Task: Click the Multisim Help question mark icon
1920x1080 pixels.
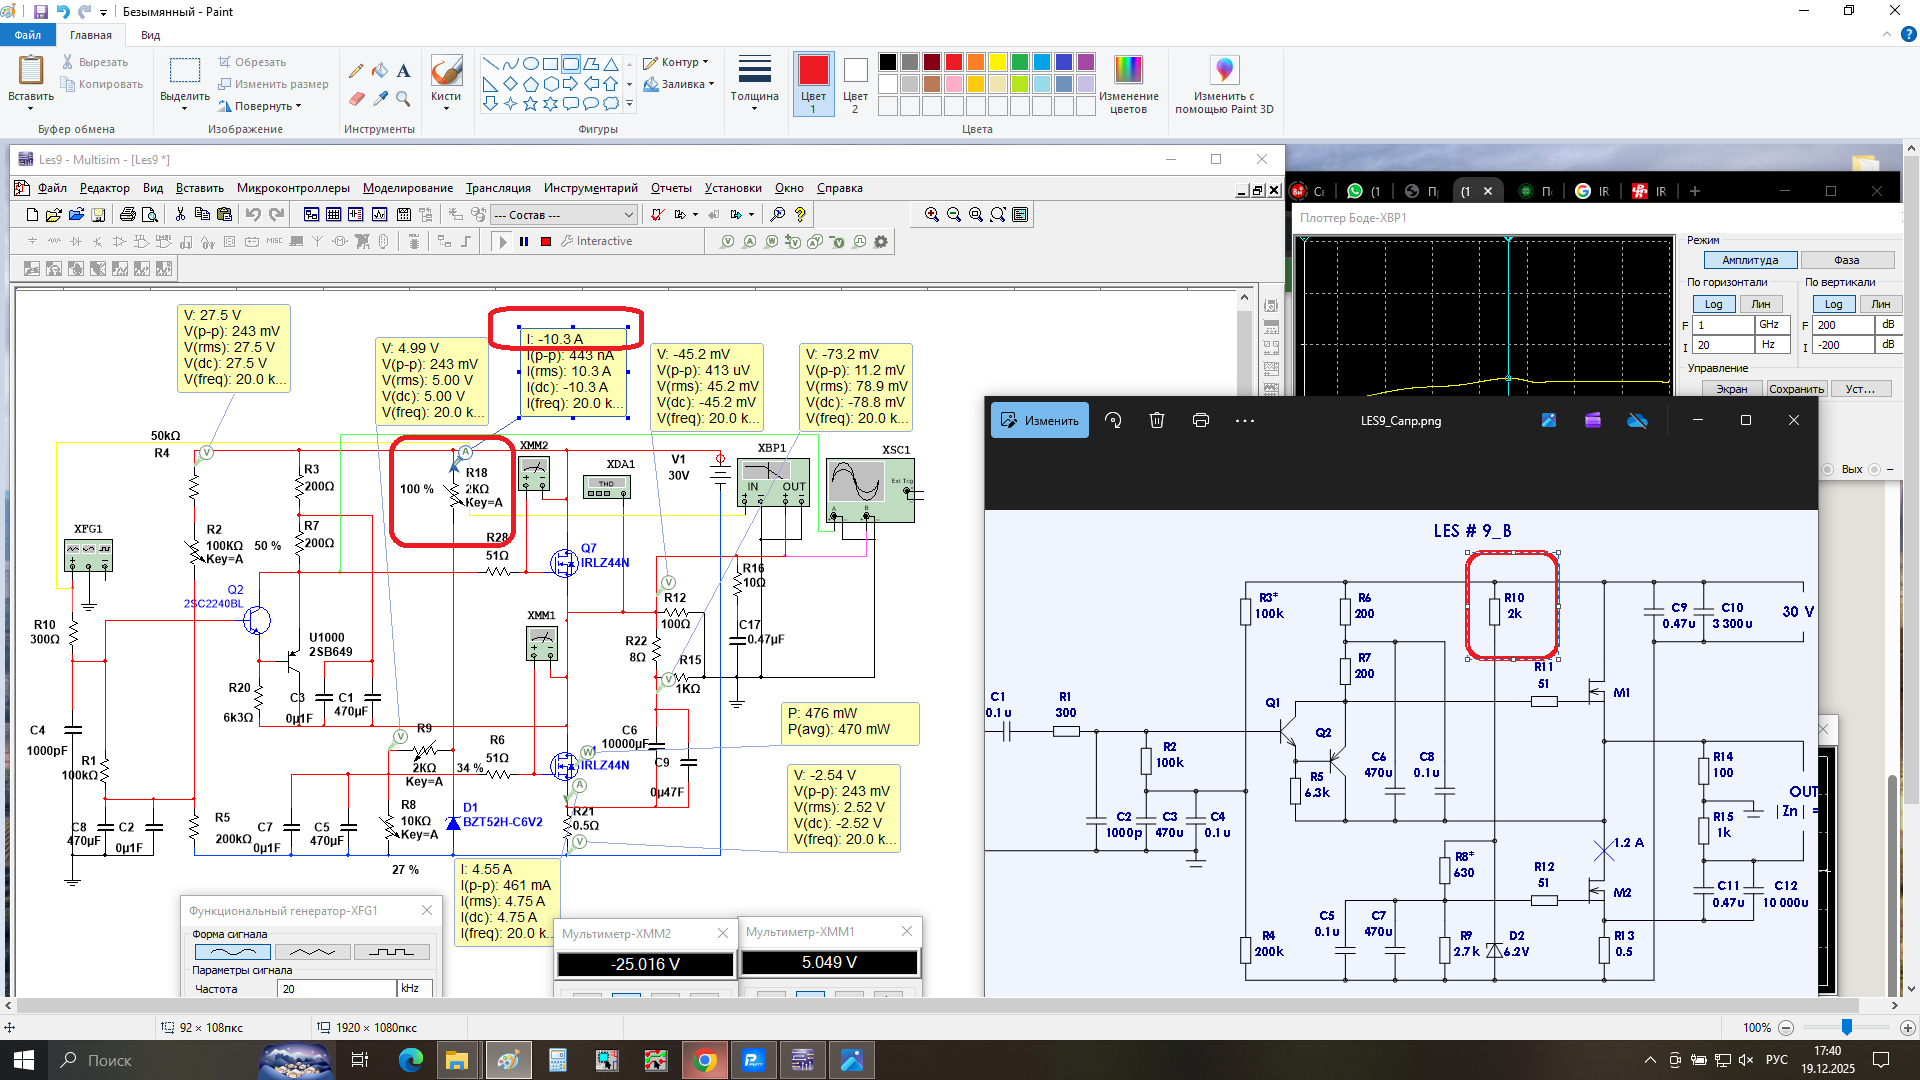Action: (800, 214)
